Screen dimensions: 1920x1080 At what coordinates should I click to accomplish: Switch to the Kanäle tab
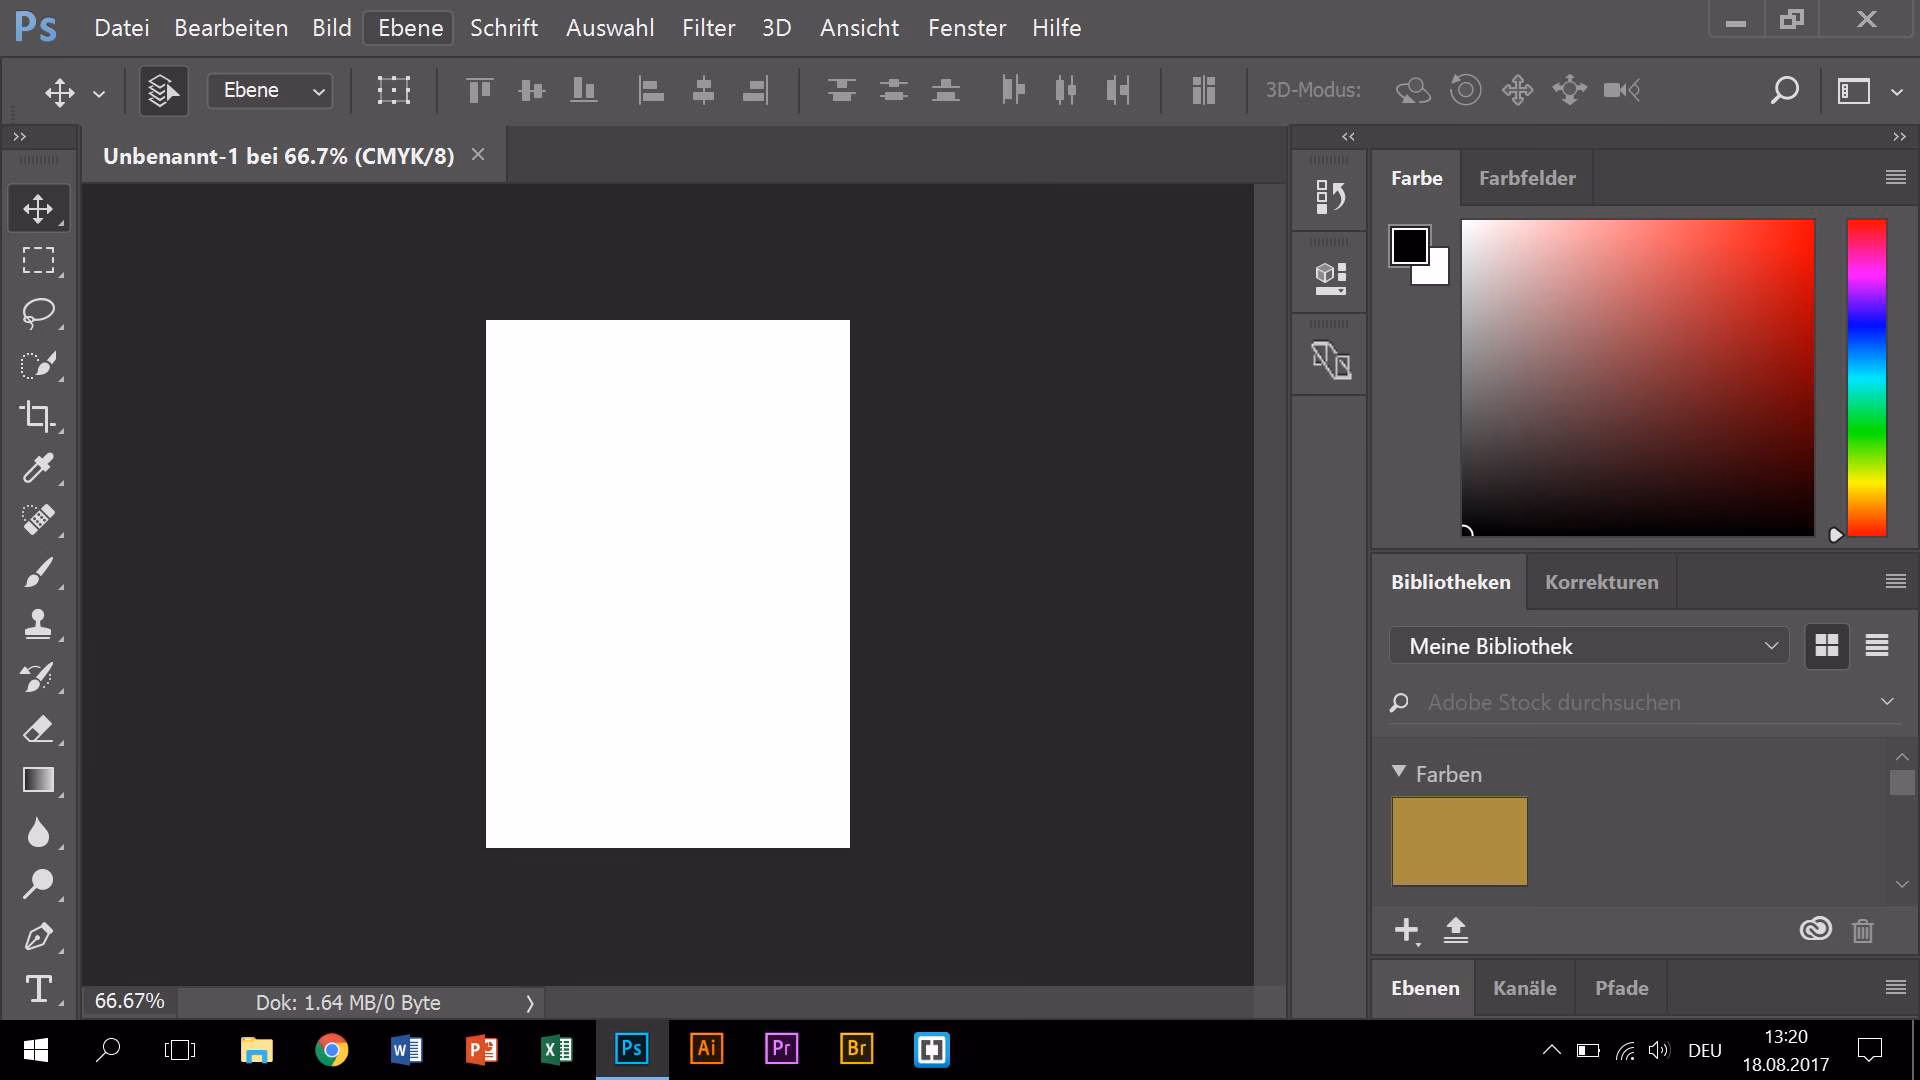click(x=1524, y=987)
